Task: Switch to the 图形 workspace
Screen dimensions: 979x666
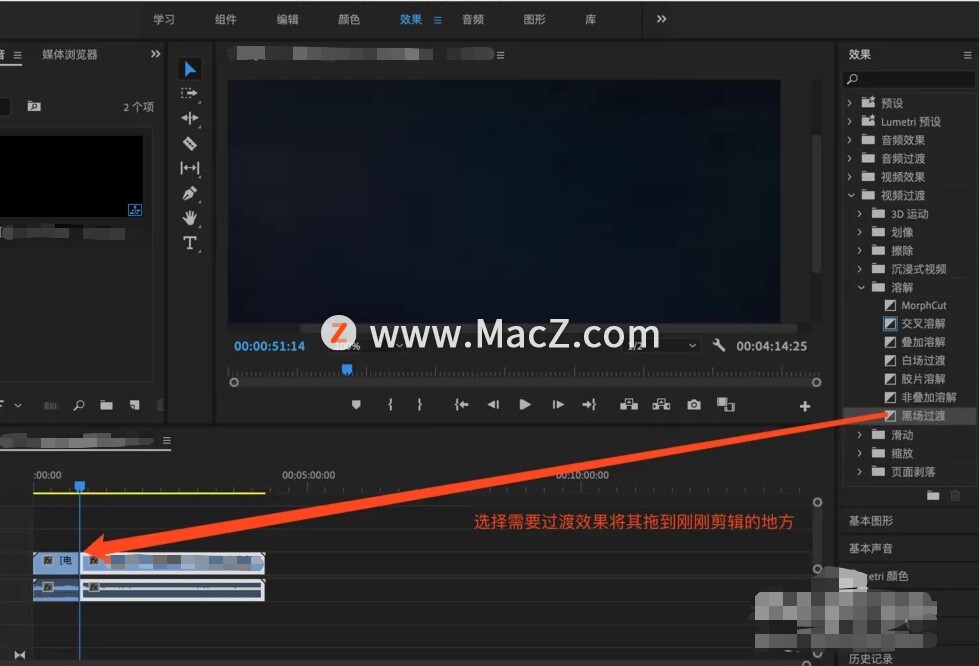Action: 534,19
